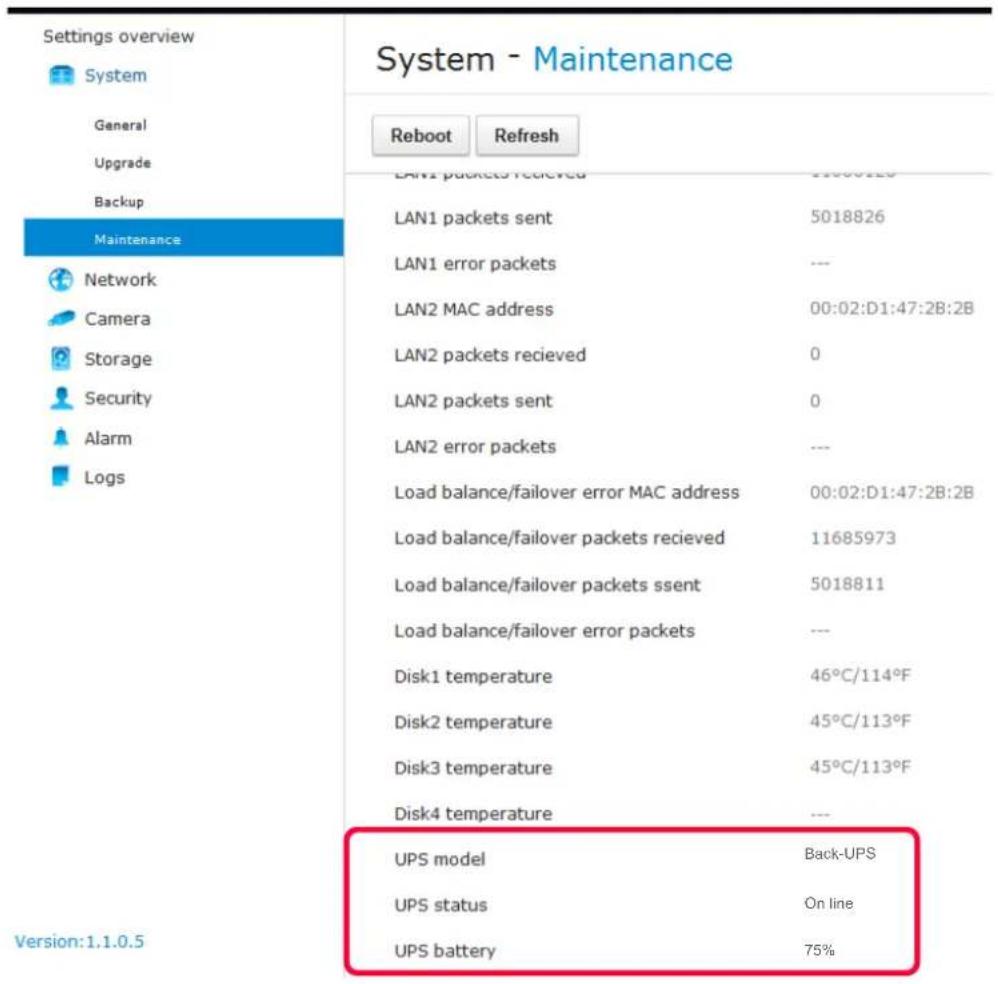This screenshot has height=984, width=998.
Task: Go to Storage settings
Action: pyautogui.click(x=118, y=359)
